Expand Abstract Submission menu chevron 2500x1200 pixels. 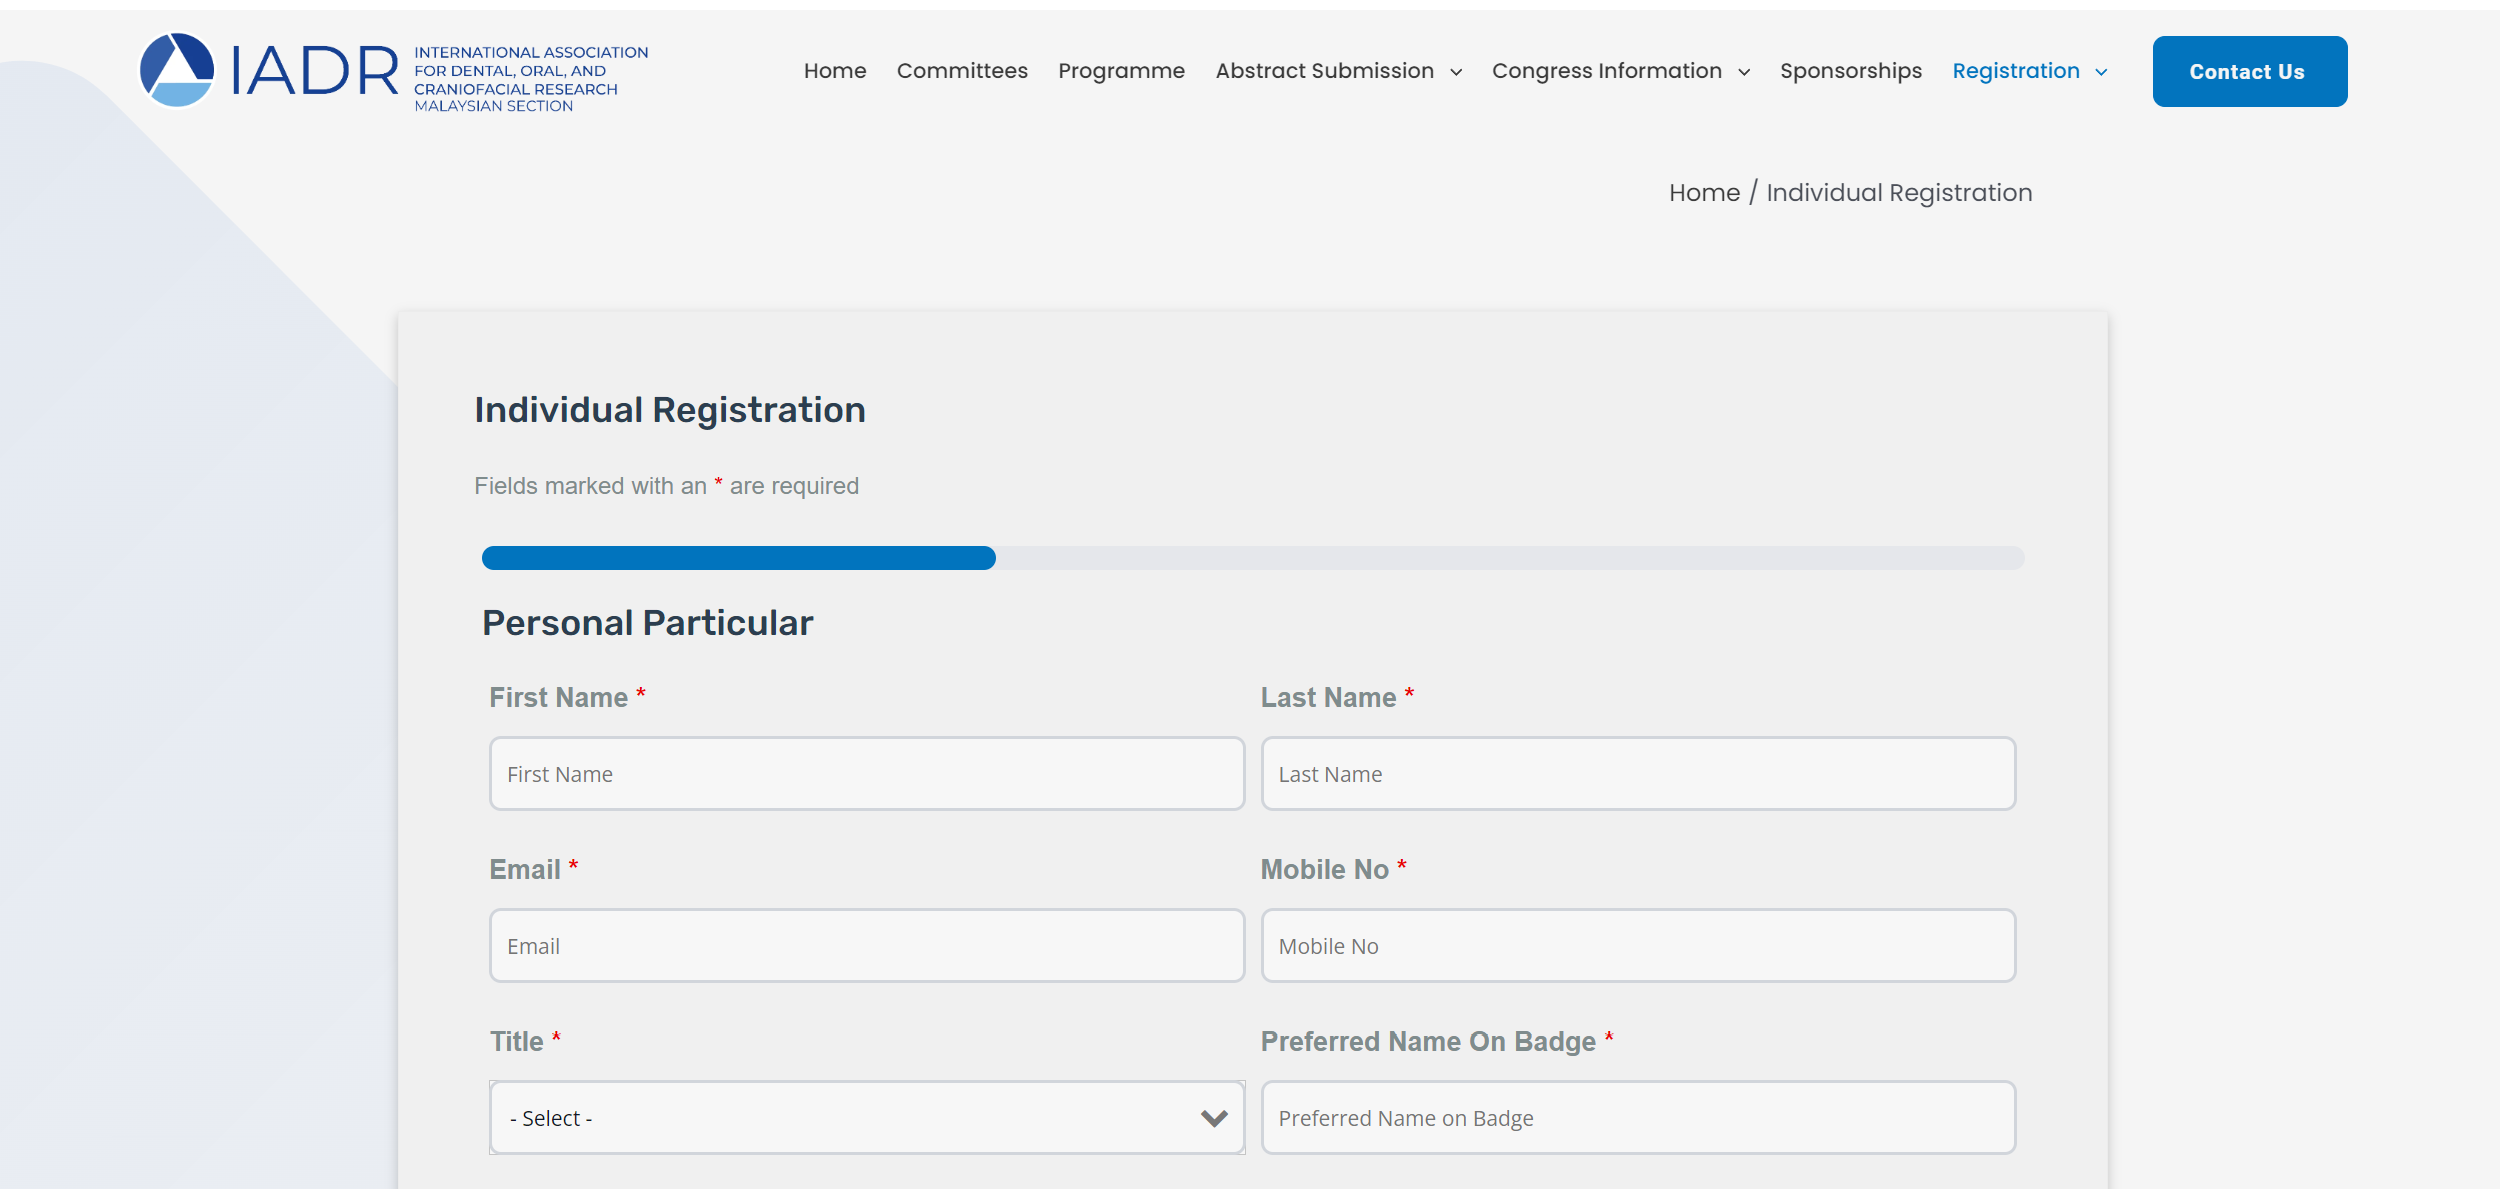(x=1456, y=72)
